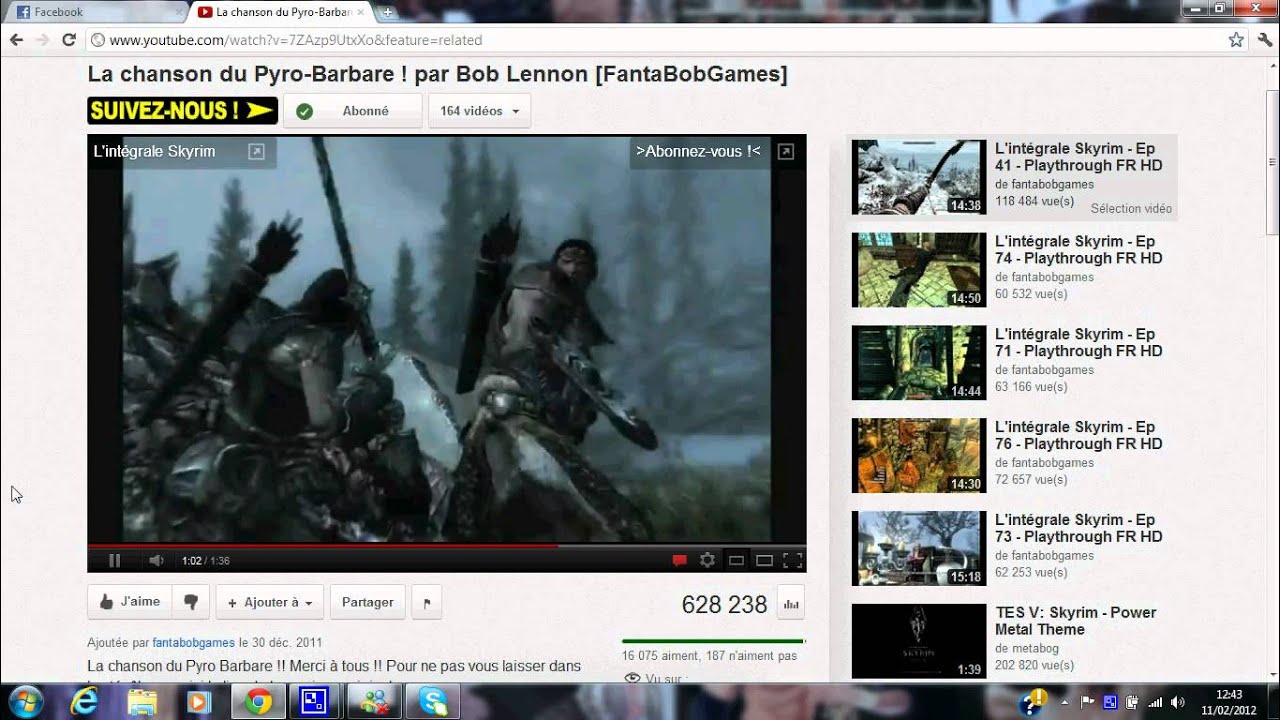
Task: Pause the video playback
Action: 114,560
